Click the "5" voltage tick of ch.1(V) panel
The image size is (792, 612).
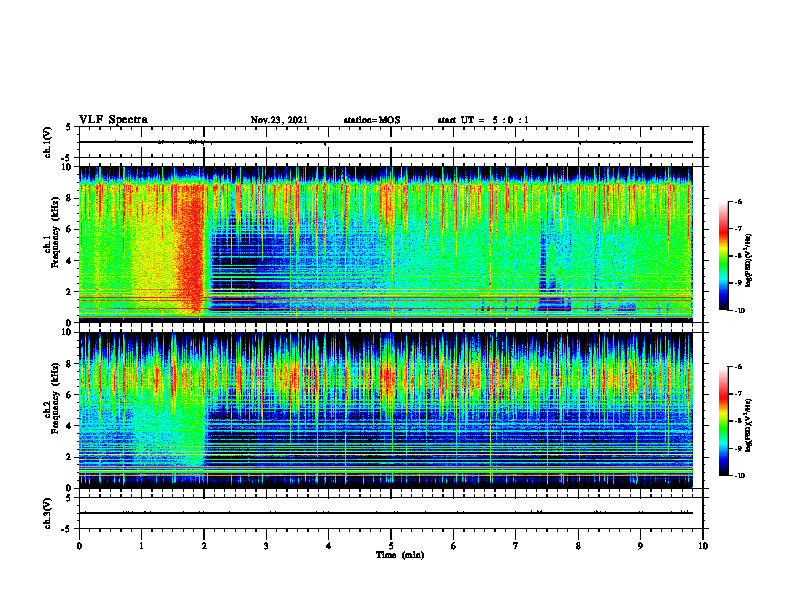click(68, 127)
